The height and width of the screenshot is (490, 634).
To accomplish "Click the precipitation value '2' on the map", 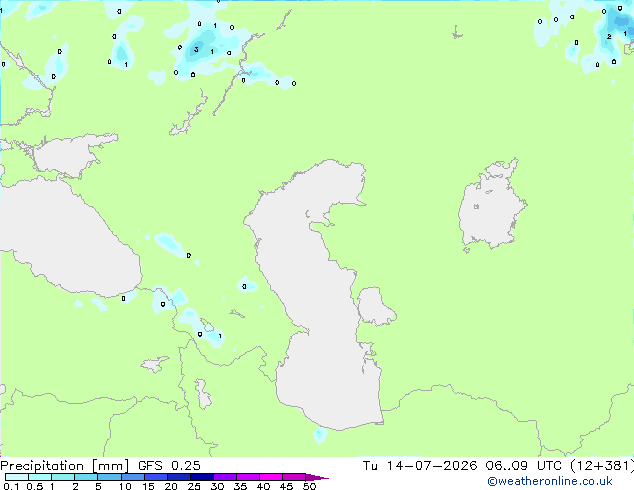I will click(609, 37).
